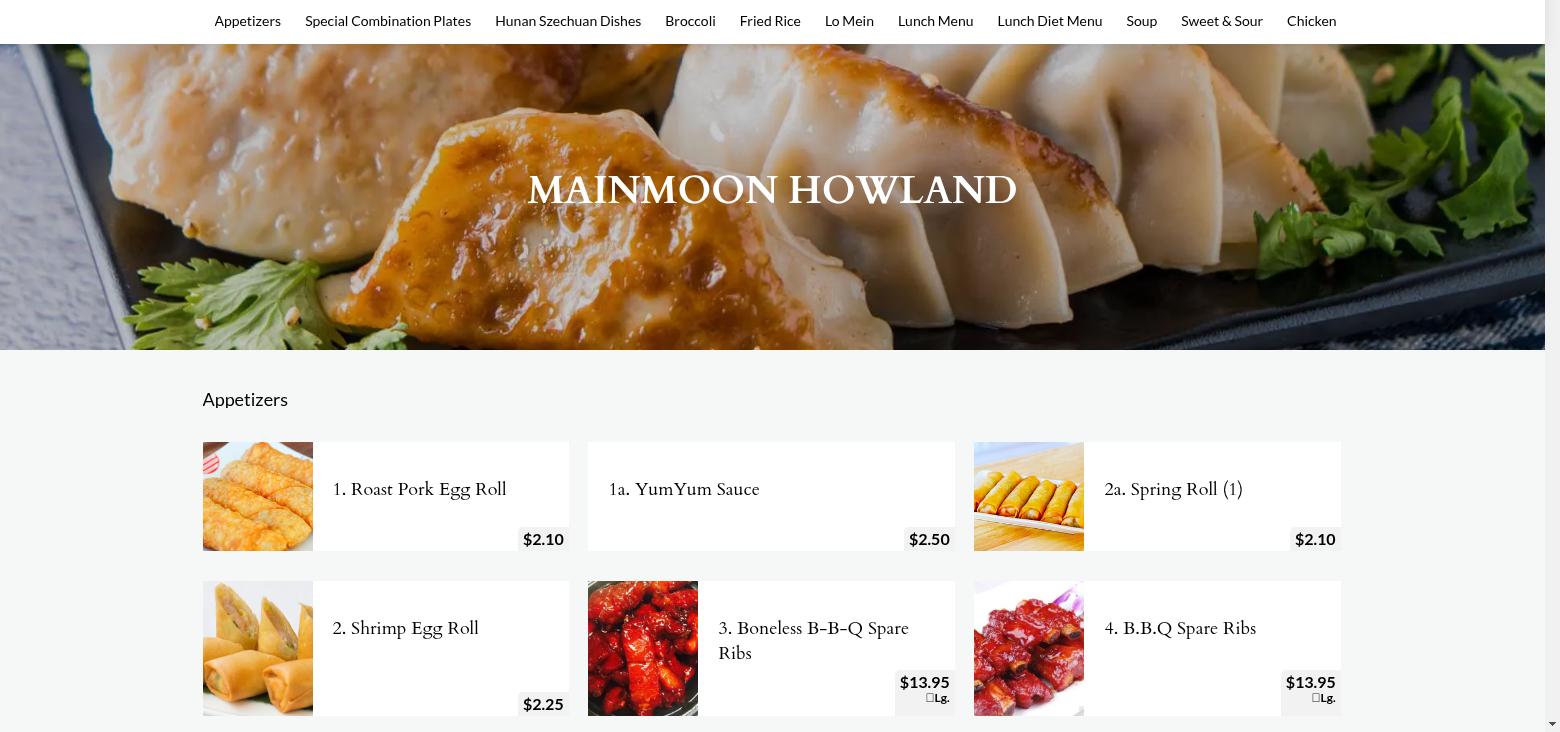Open the Fried Rice category
Viewport: 1560px width, 732px height.
(x=770, y=21)
